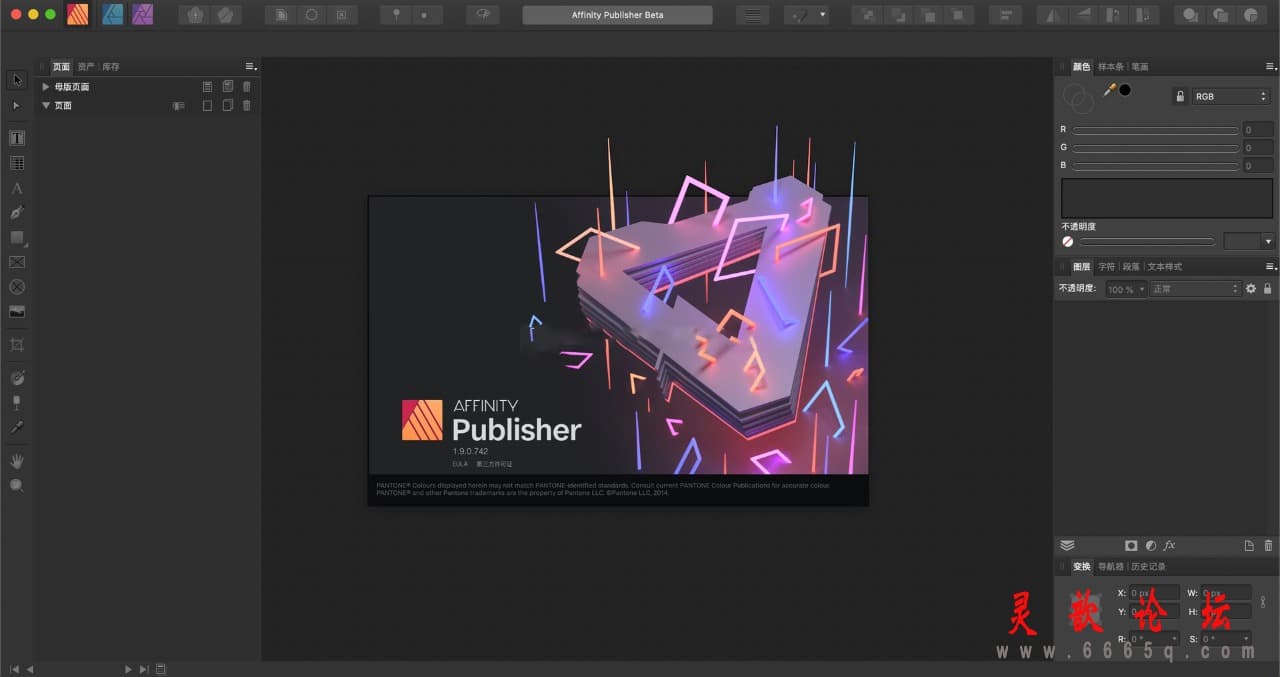Click the R colour slider

pos(1155,130)
